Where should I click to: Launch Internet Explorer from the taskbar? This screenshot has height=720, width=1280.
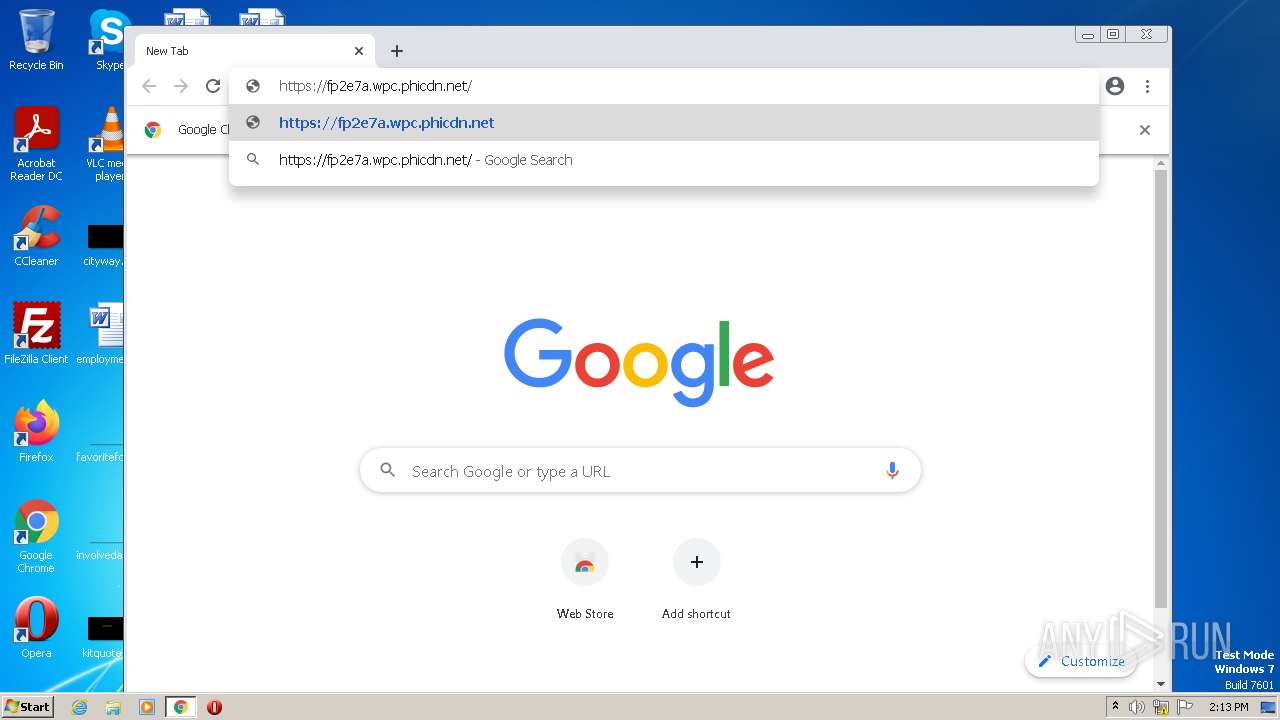[x=80, y=707]
